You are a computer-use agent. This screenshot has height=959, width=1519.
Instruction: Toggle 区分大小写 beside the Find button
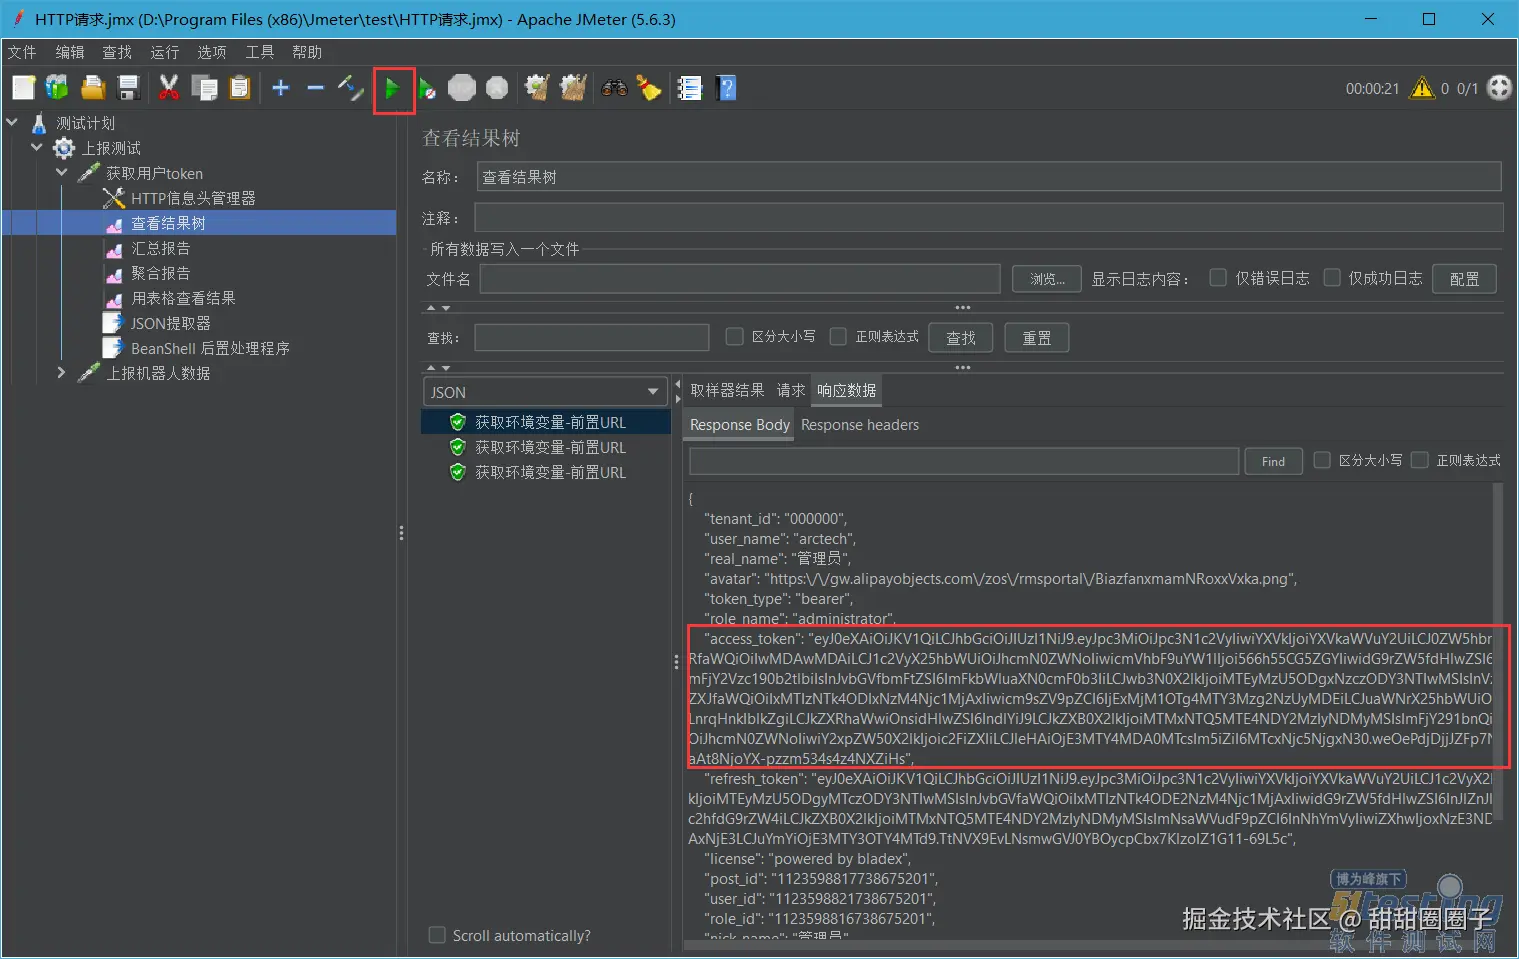point(1322,460)
